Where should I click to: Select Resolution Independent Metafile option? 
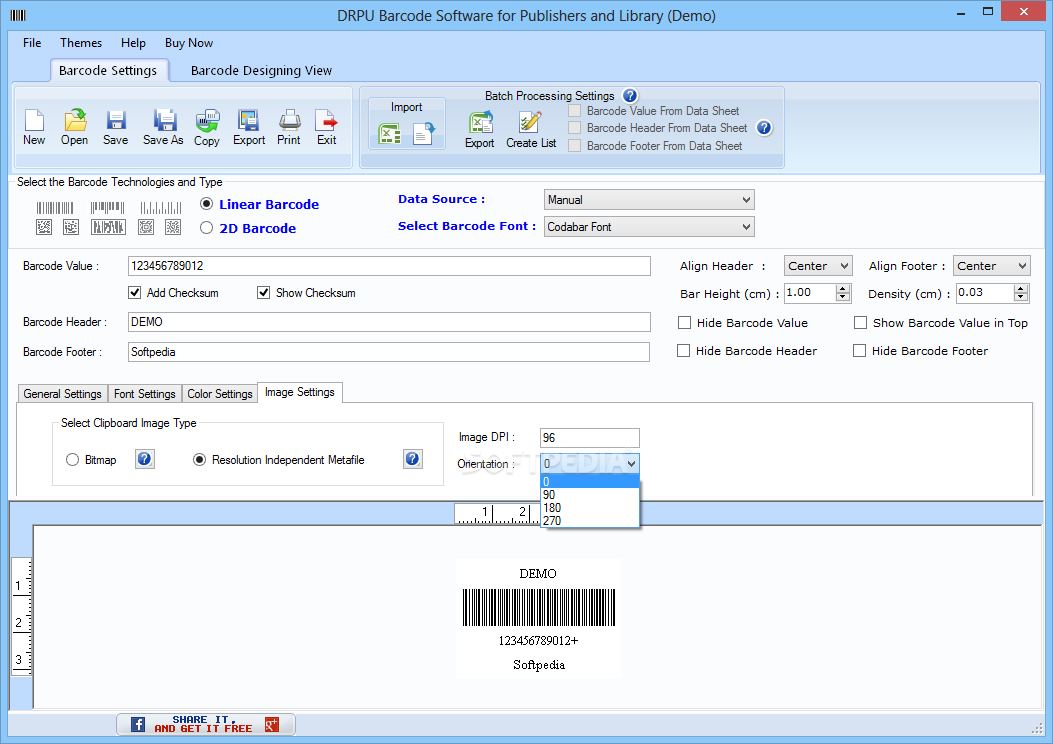(199, 460)
